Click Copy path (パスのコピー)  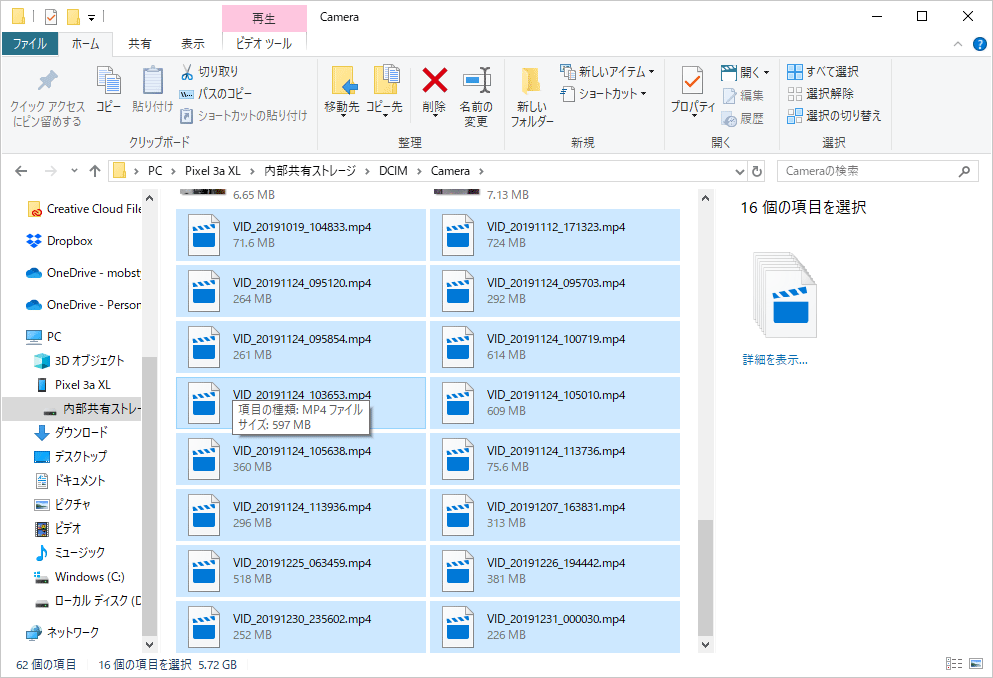[x=217, y=94]
